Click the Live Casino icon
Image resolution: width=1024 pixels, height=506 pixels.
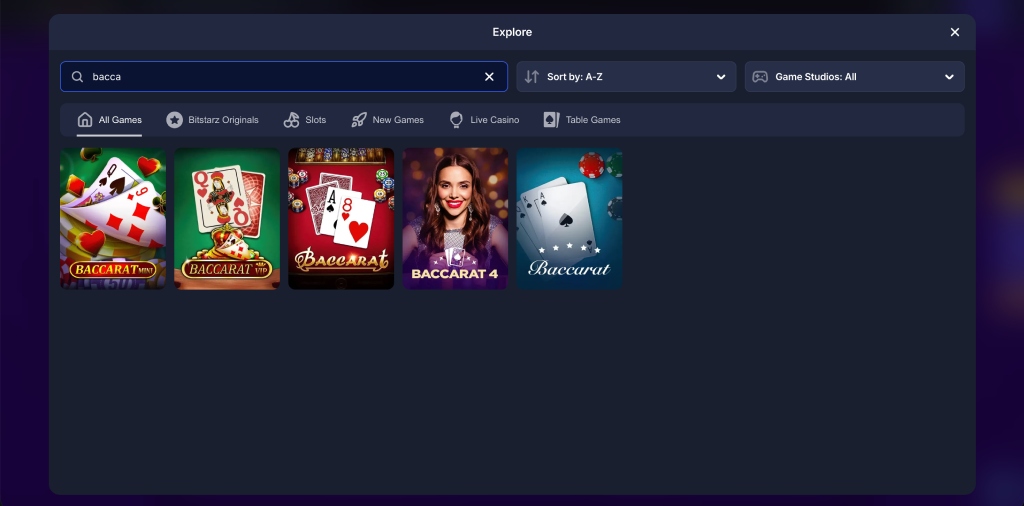pyautogui.click(x=456, y=119)
